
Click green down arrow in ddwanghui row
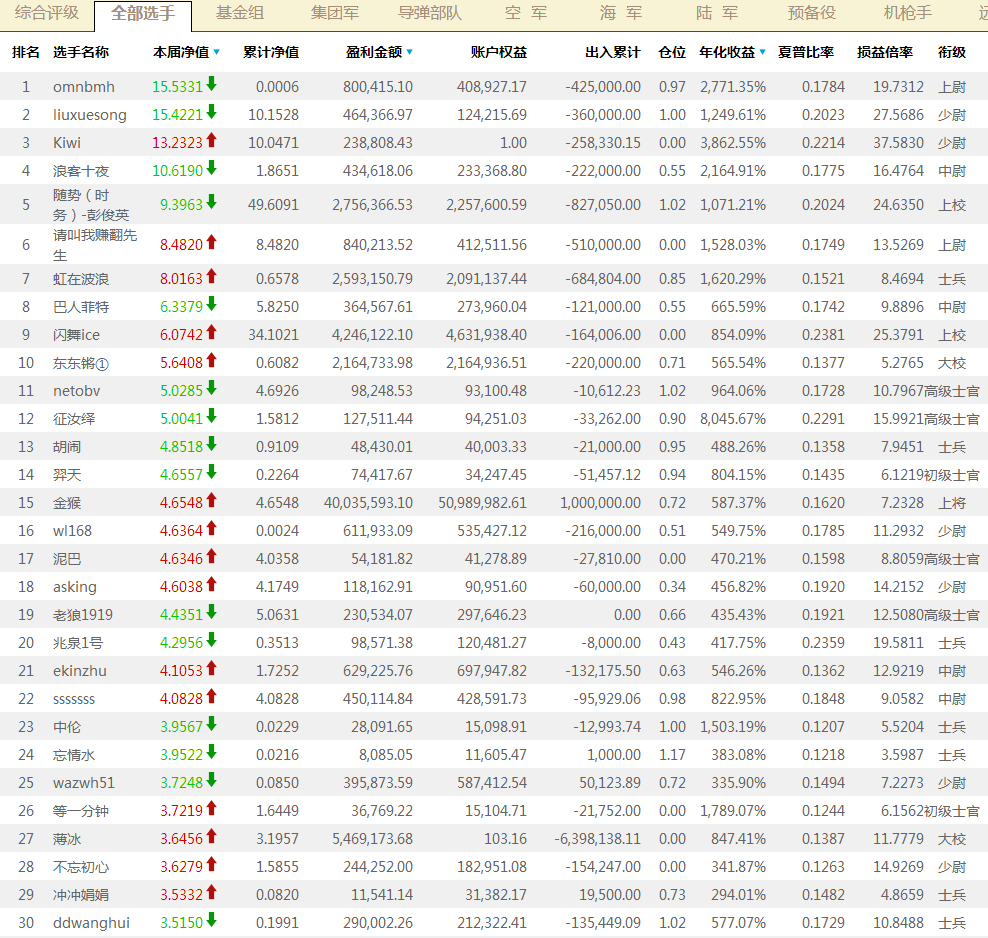click(212, 920)
